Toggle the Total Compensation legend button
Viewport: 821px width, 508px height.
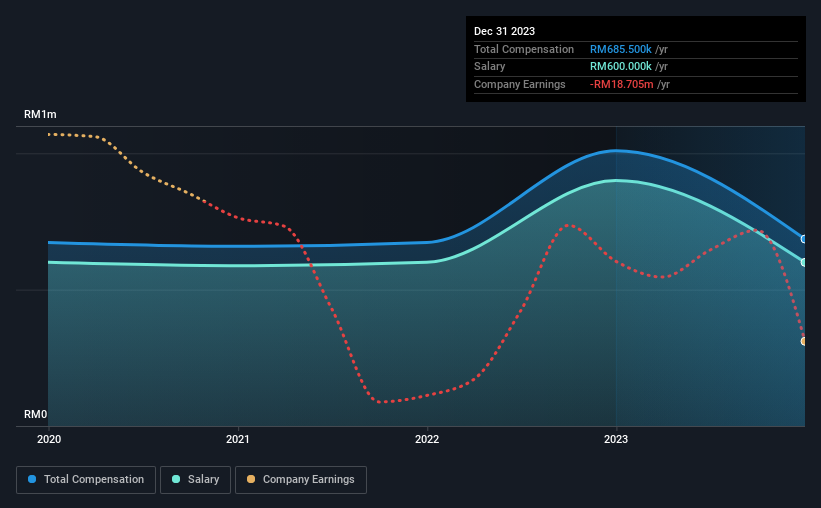click(x=86, y=480)
